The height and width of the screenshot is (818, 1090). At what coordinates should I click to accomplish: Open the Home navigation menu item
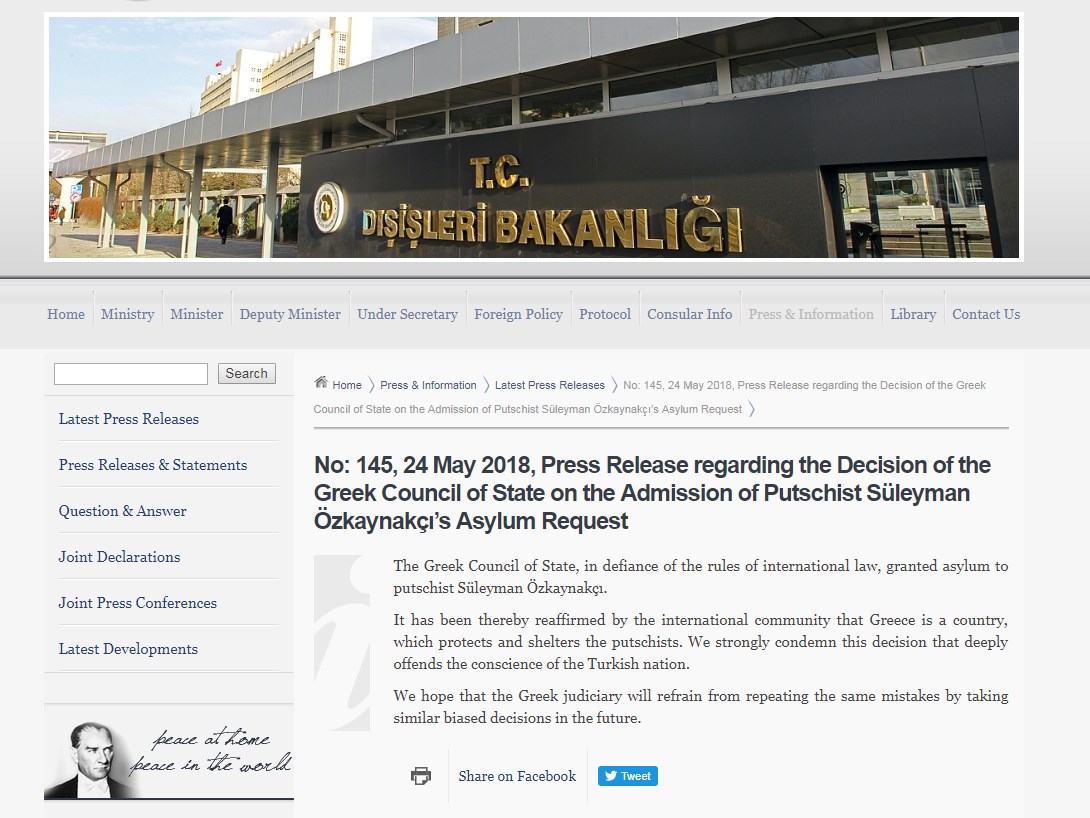pos(66,314)
